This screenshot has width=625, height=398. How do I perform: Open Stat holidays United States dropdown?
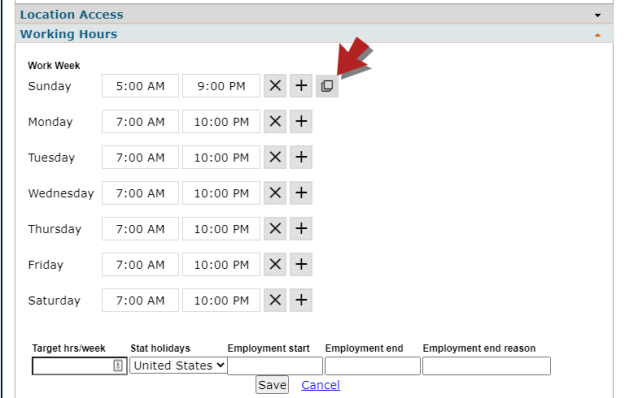coord(178,365)
